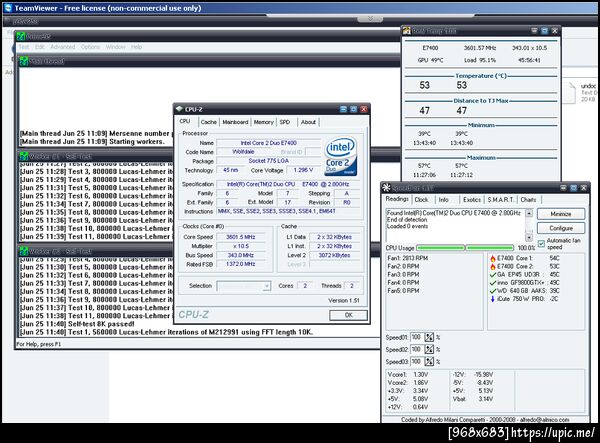This screenshot has width=600, height=443.
Task: Open the Advanced menu in Prime95
Action: tap(63, 47)
